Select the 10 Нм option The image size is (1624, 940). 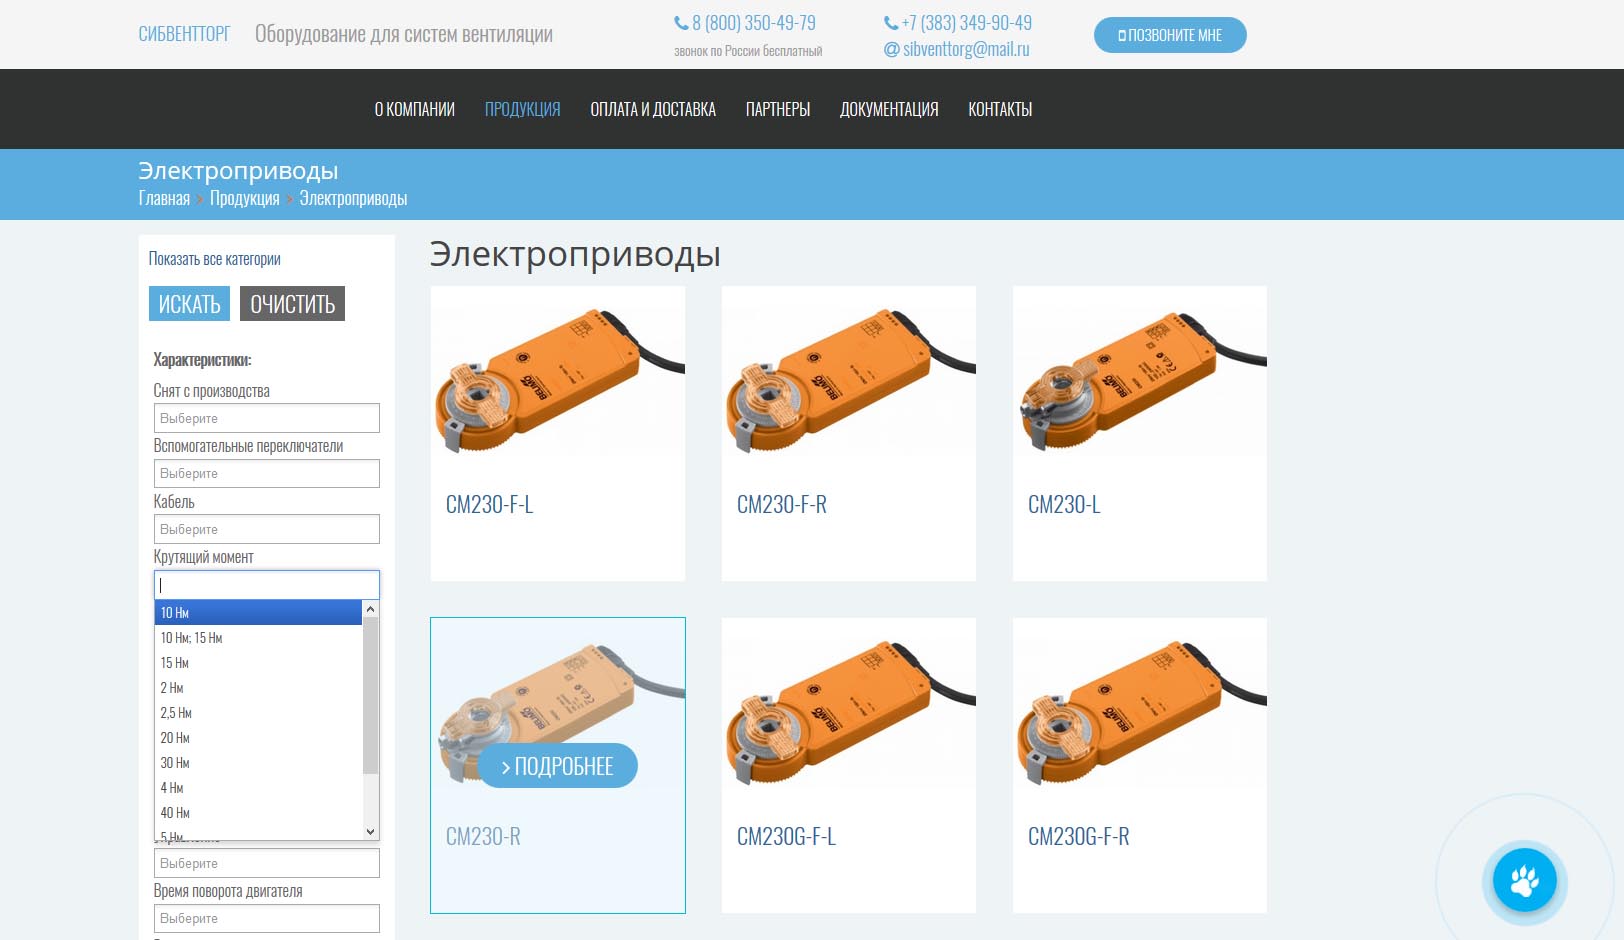[258, 612]
